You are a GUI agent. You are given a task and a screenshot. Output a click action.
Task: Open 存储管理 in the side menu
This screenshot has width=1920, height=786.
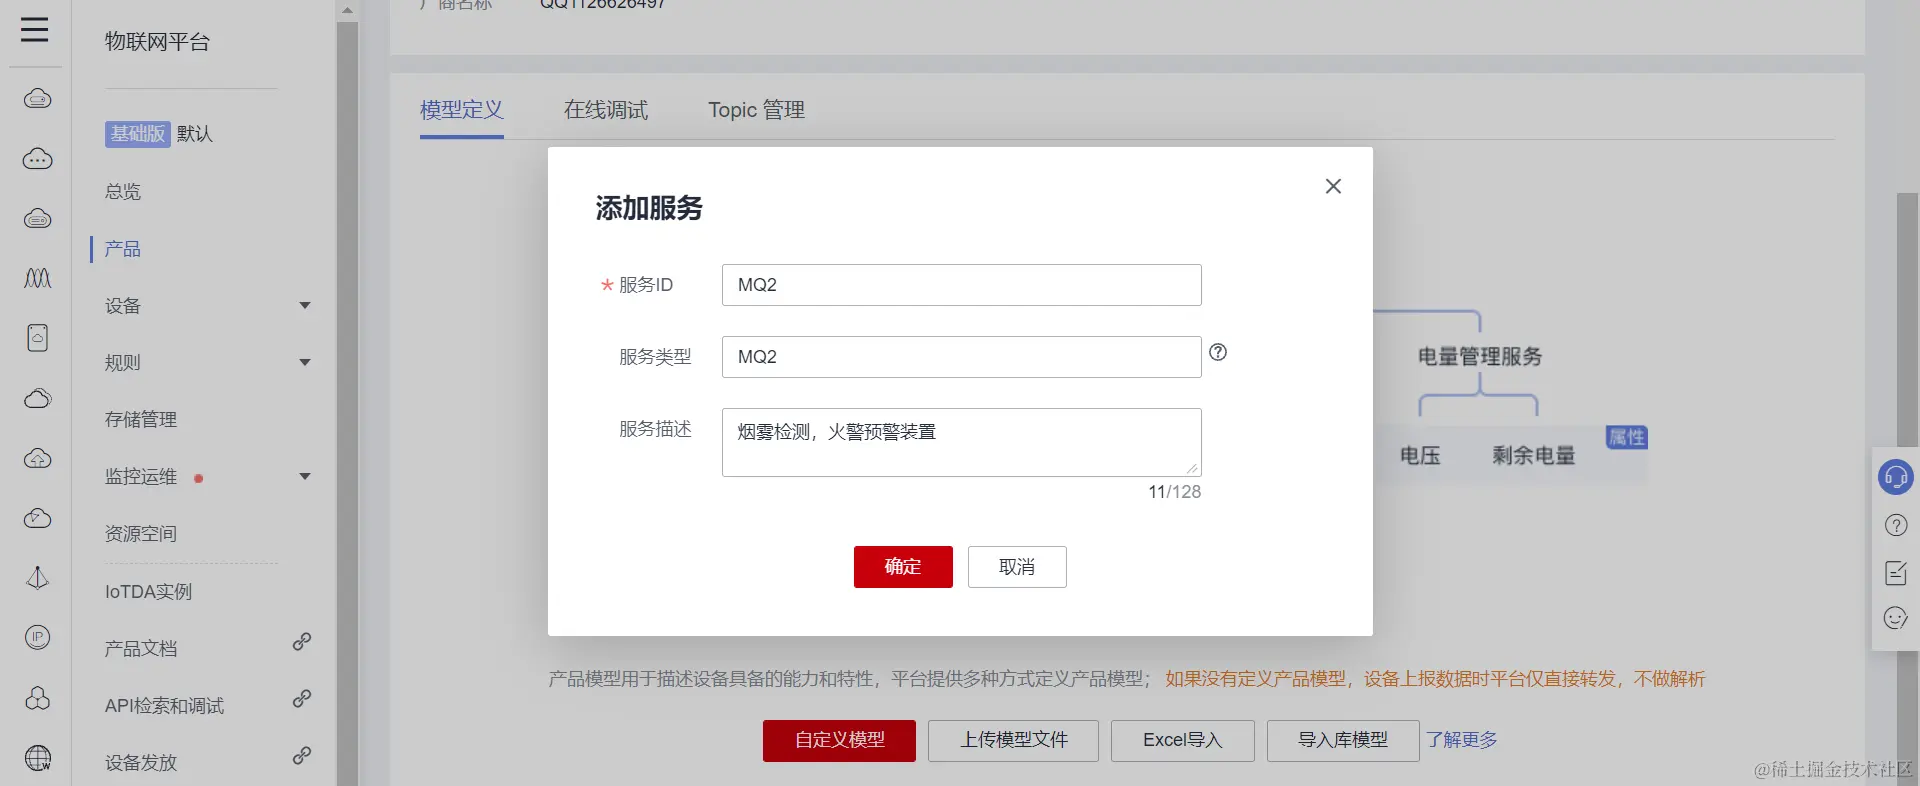(141, 420)
